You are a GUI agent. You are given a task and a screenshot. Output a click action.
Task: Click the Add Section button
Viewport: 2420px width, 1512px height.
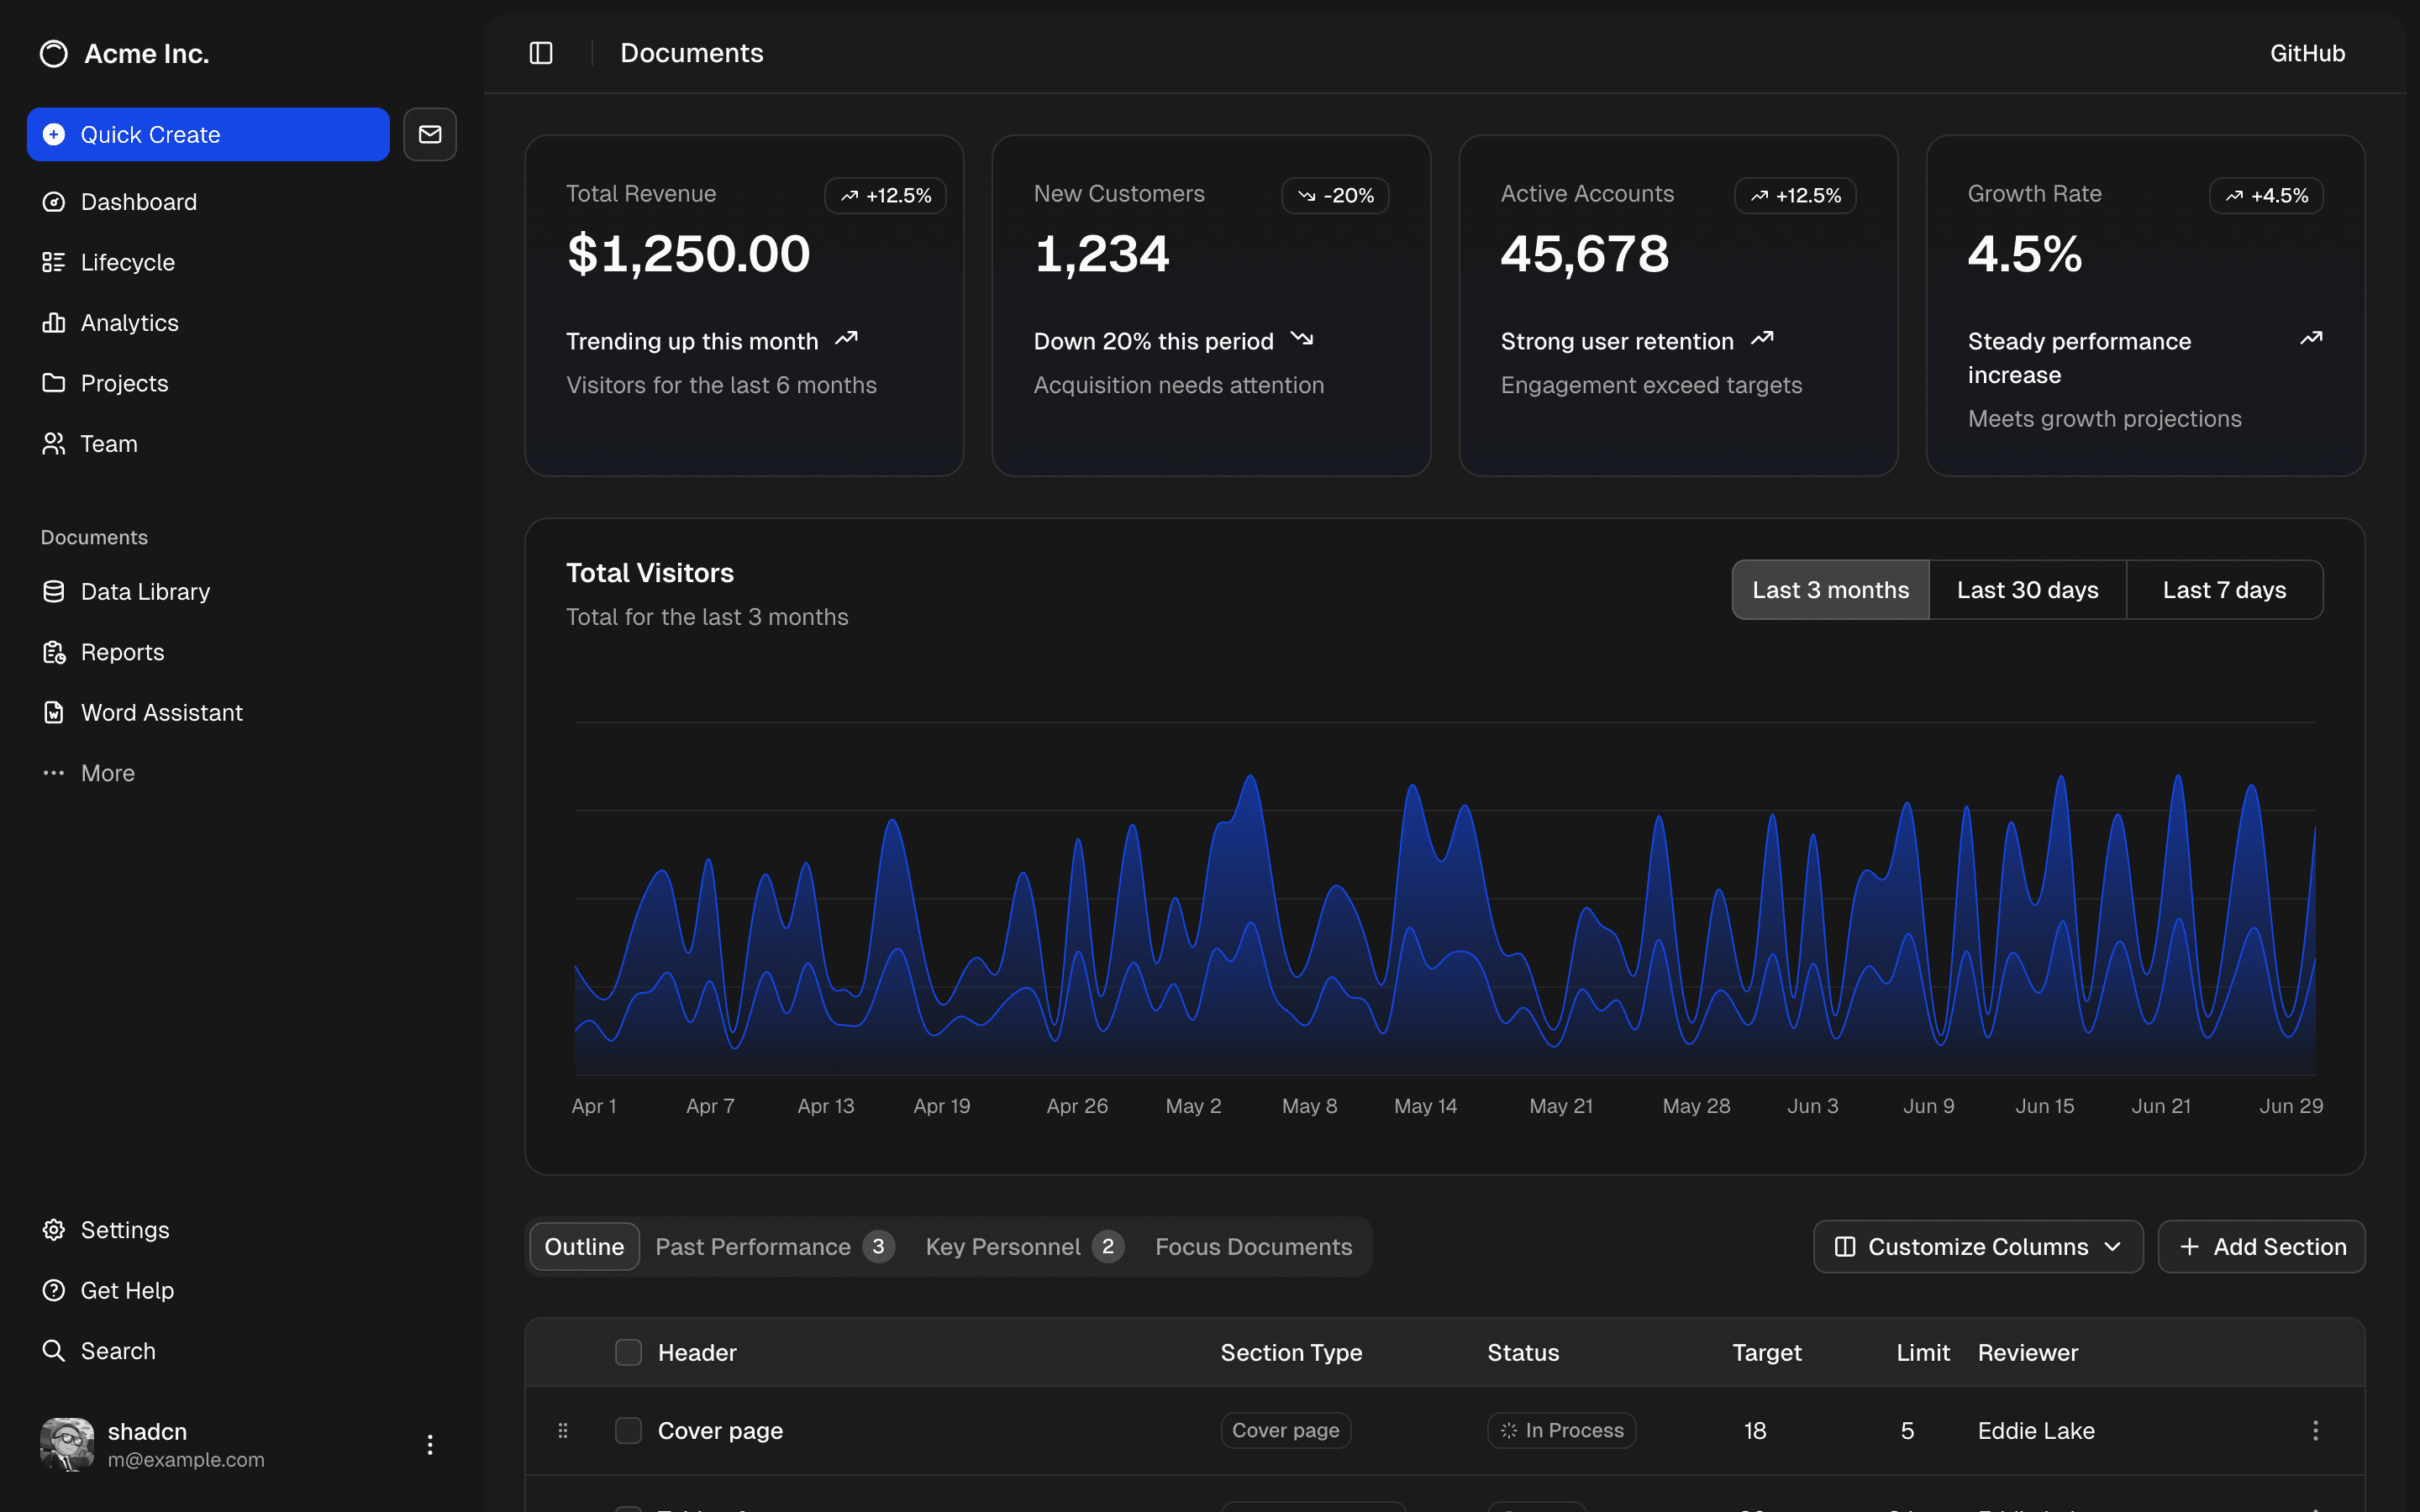2261,1246
